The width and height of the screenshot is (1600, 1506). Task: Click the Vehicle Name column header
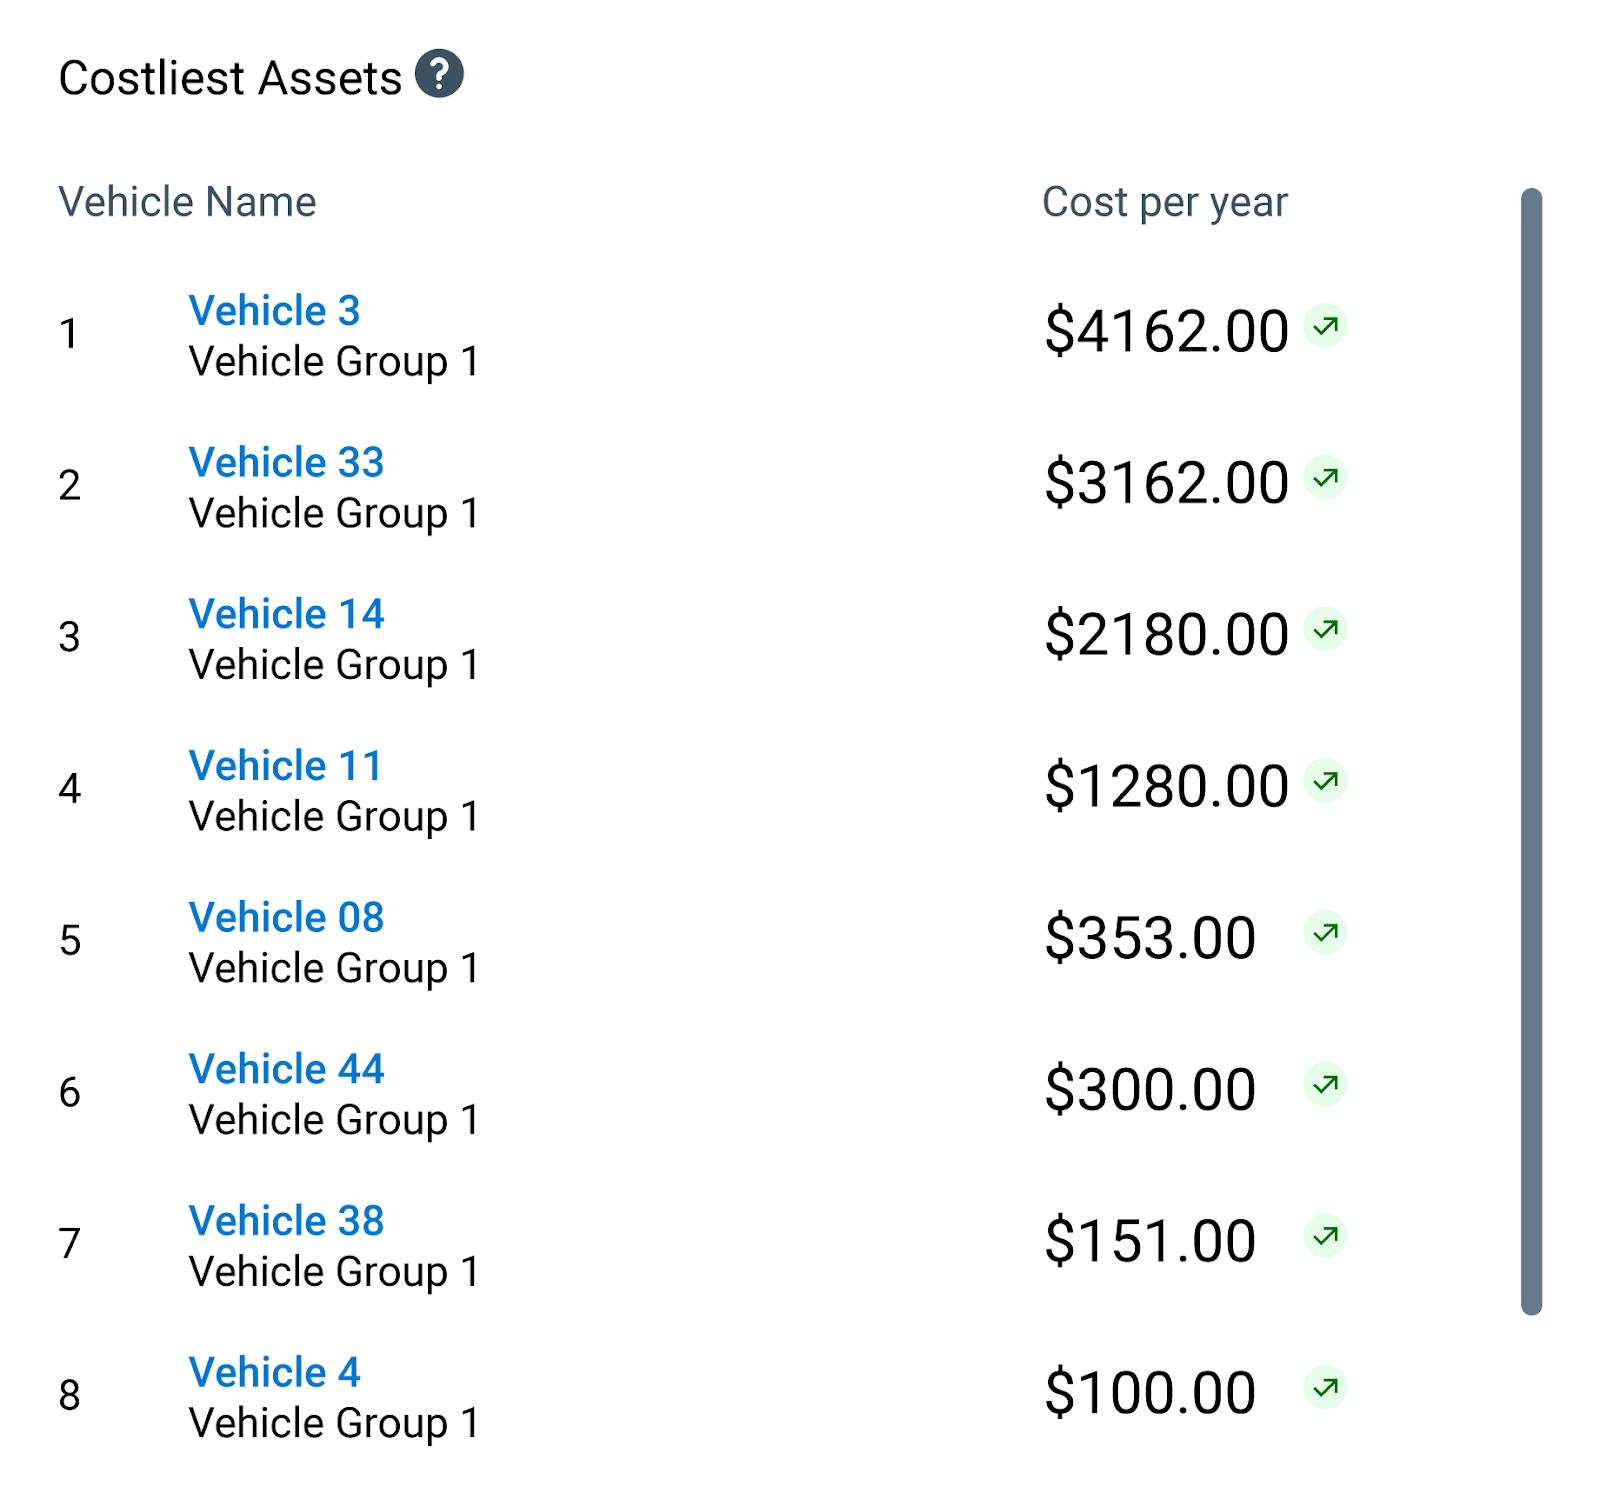pyautogui.click(x=188, y=201)
